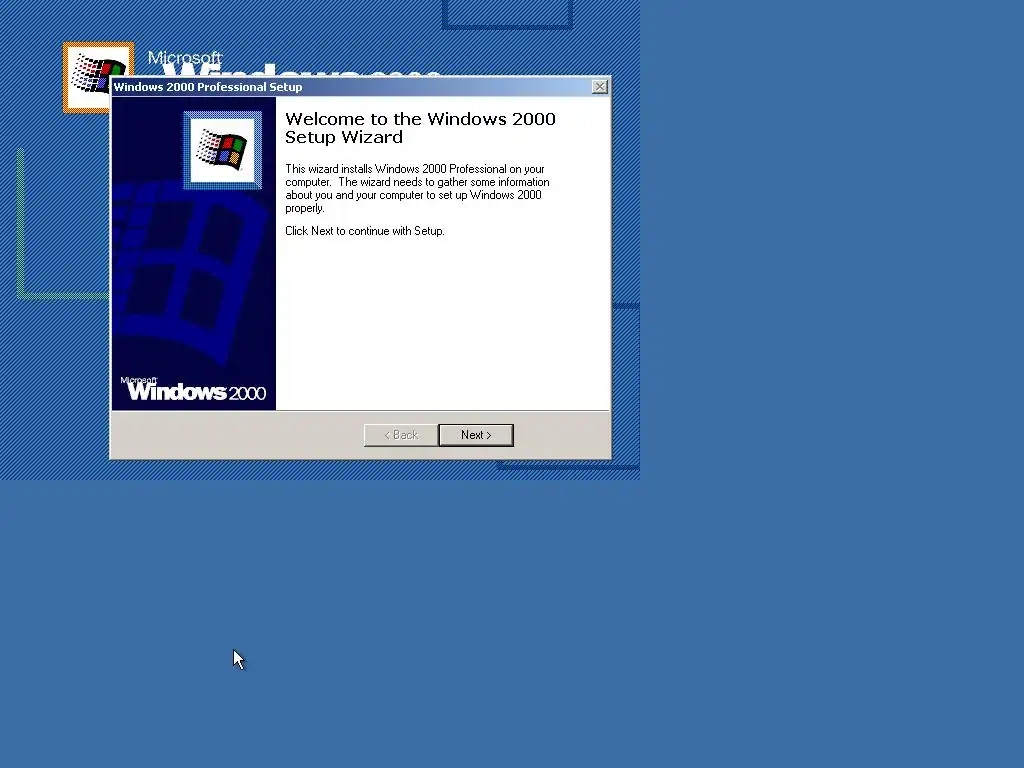The height and width of the screenshot is (768, 1024).
Task: Click the 'Click Next to continue with Setup.' text
Action: pos(364,231)
